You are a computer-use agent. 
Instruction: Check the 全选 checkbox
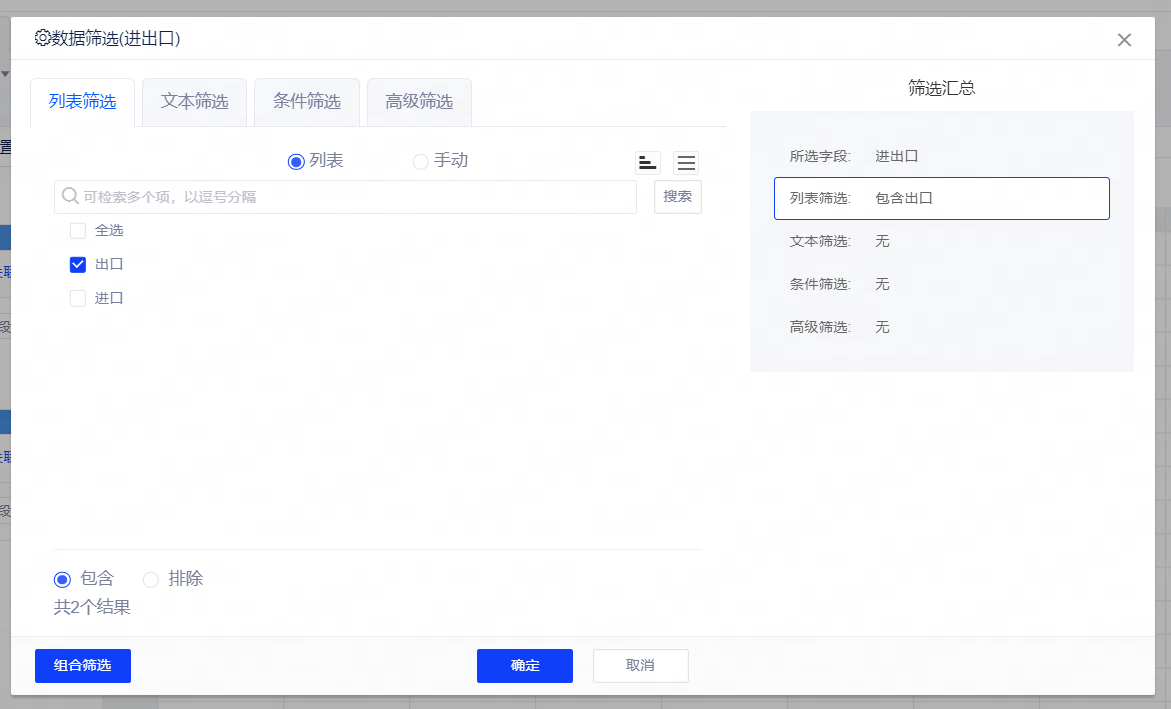click(x=78, y=231)
